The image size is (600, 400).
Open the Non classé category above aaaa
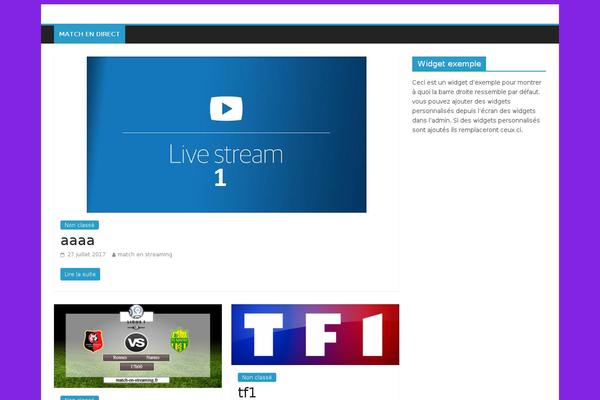point(80,225)
